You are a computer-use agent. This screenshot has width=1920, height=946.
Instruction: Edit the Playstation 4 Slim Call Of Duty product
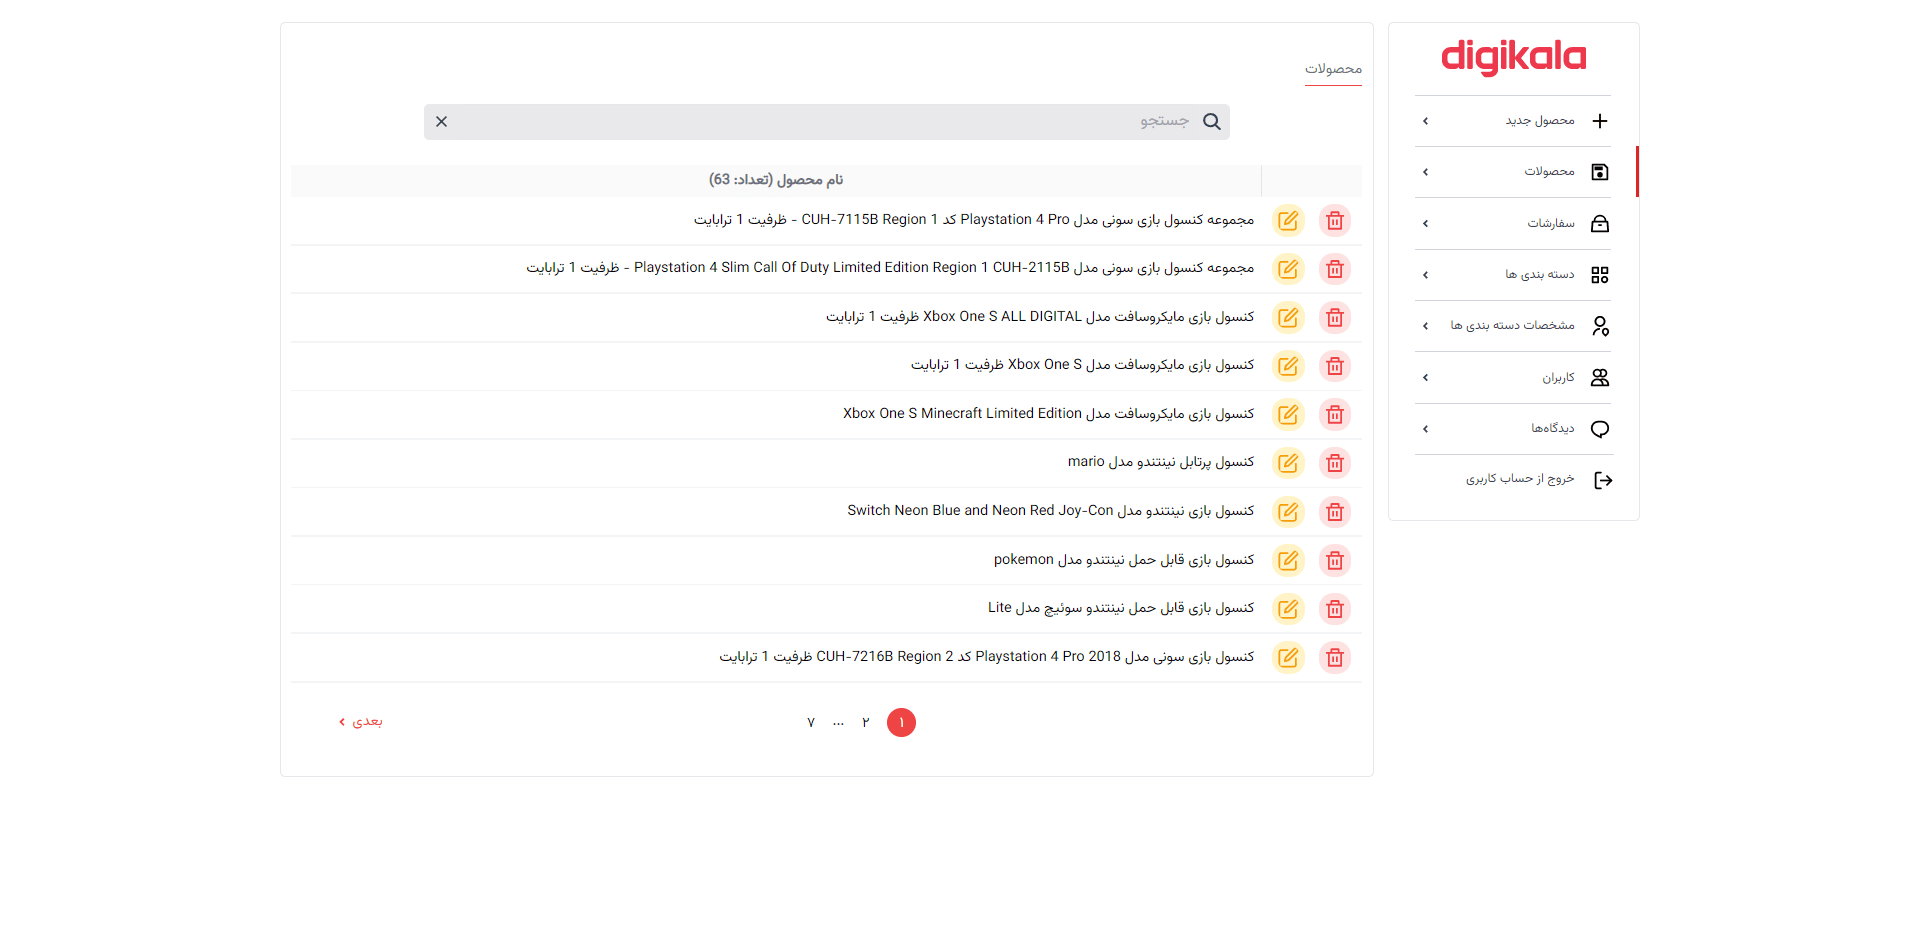pyautogui.click(x=1288, y=269)
